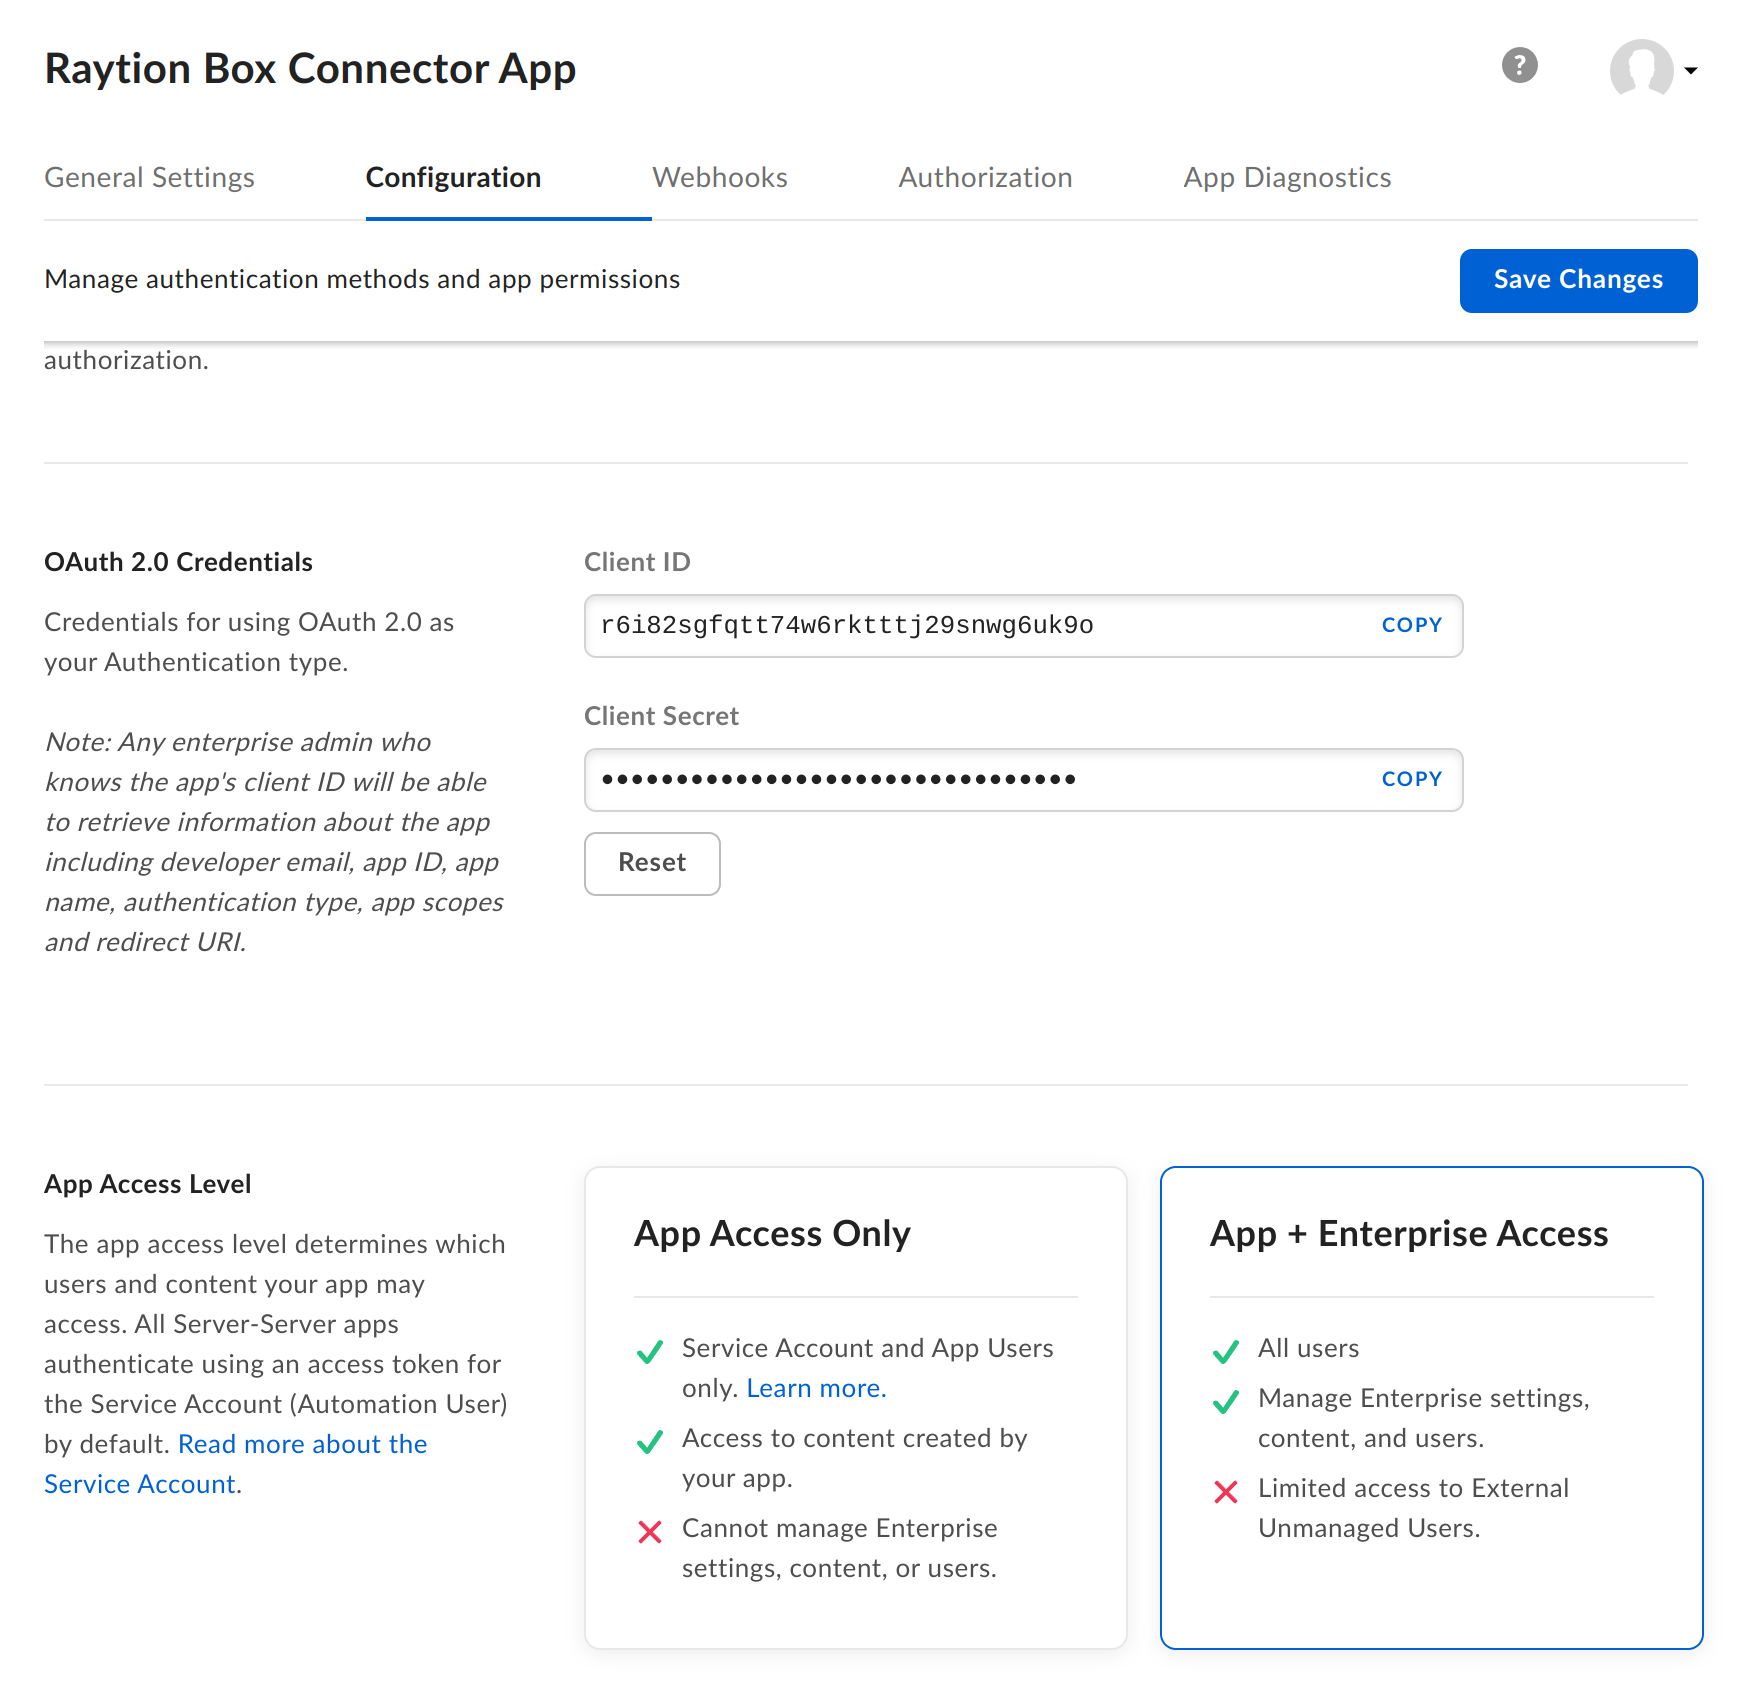Click inside the Client ID field
This screenshot has width=1743, height=1704.
pos(960,626)
